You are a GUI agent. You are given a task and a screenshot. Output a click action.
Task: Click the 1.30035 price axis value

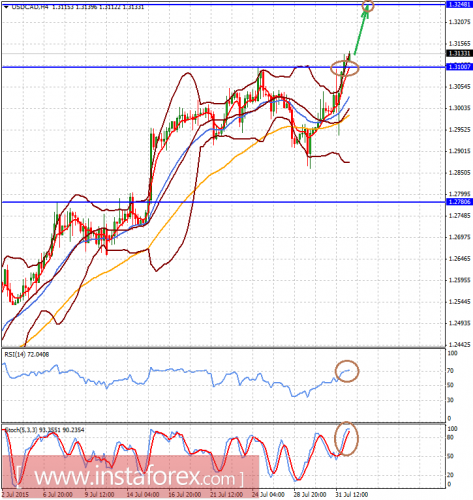point(460,108)
